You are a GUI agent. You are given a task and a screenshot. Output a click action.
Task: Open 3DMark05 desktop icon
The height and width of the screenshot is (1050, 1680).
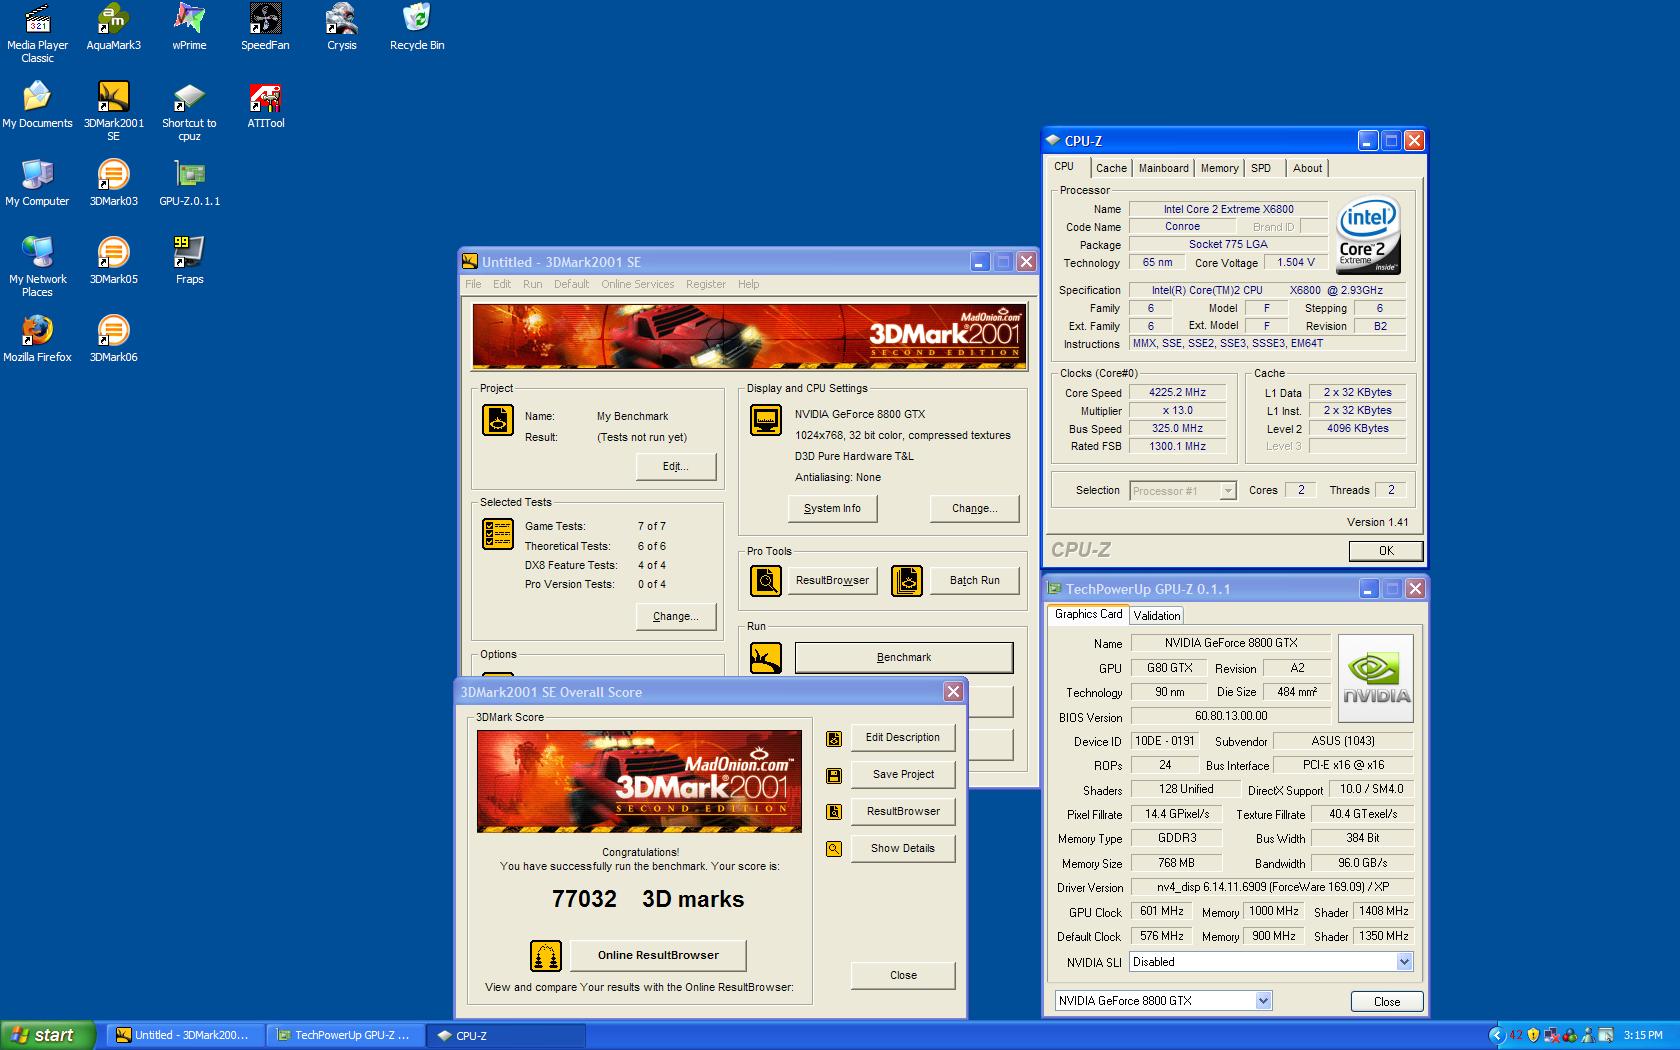coord(113,262)
